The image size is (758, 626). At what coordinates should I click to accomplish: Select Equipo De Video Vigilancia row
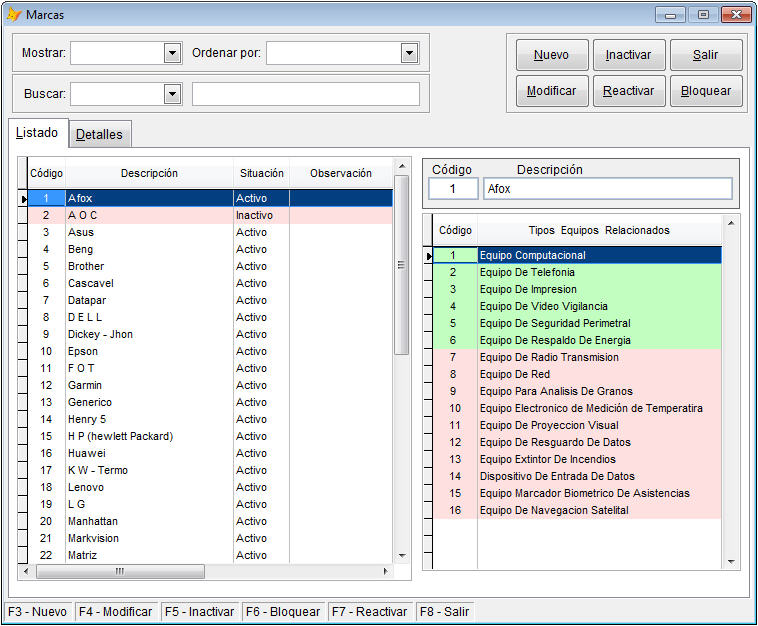pyautogui.click(x=577, y=306)
